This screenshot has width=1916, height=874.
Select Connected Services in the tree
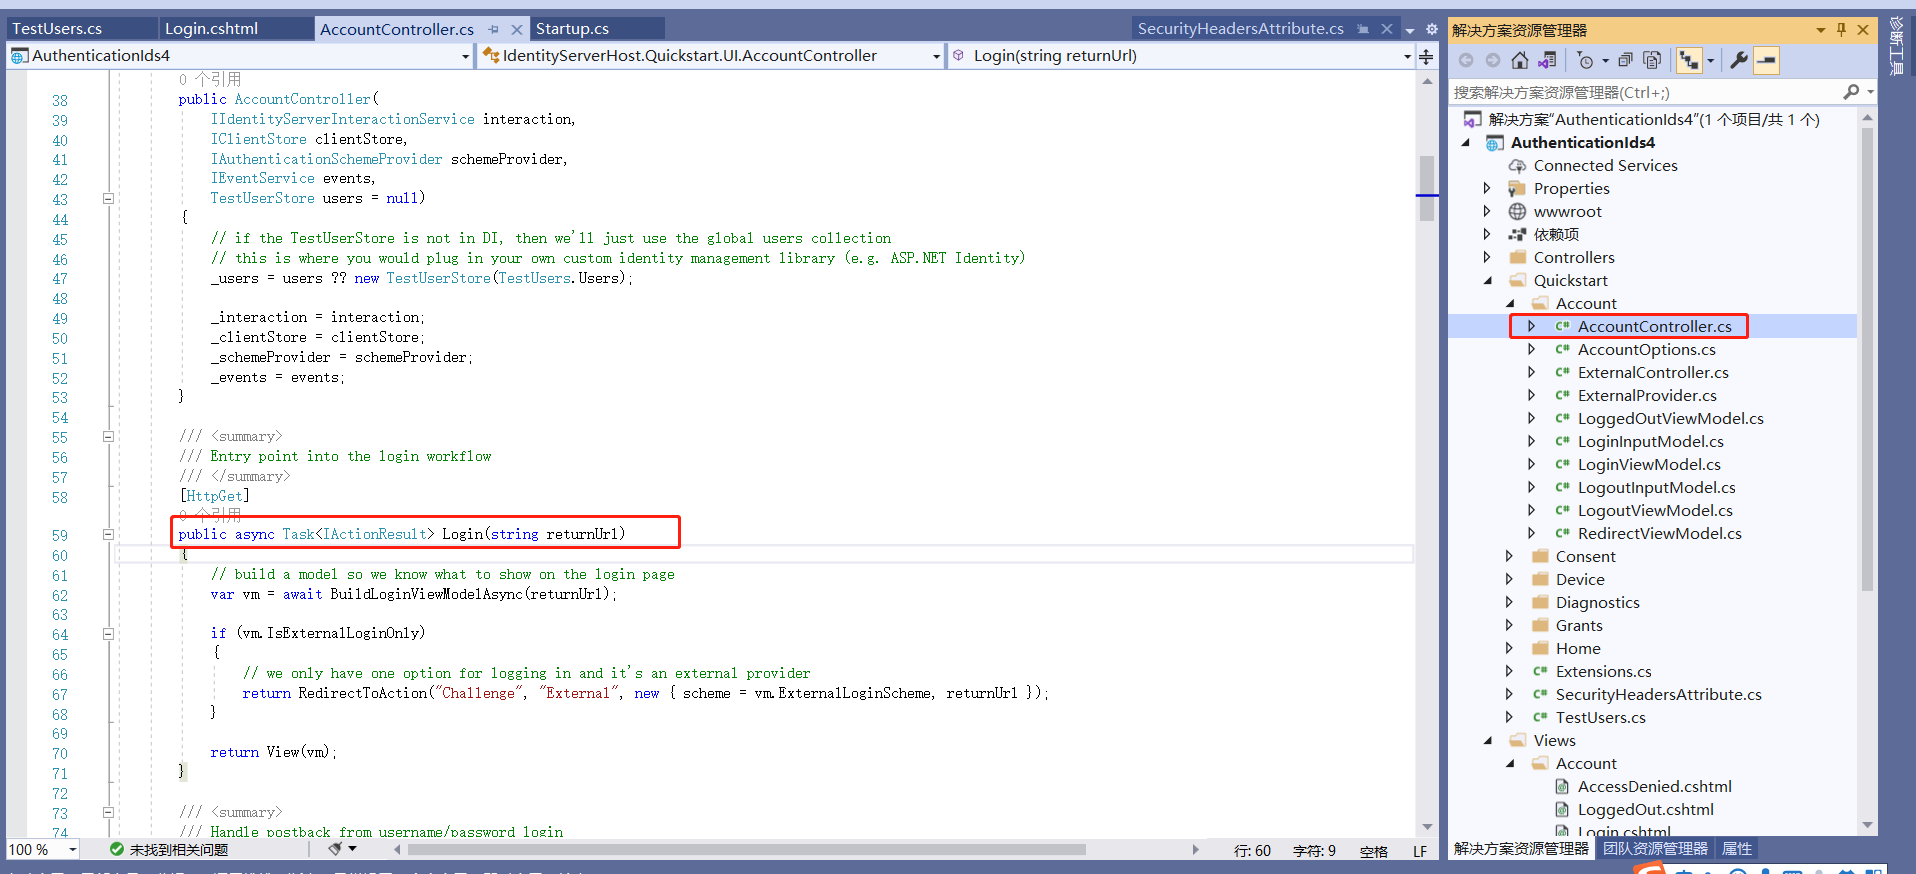pyautogui.click(x=1605, y=165)
